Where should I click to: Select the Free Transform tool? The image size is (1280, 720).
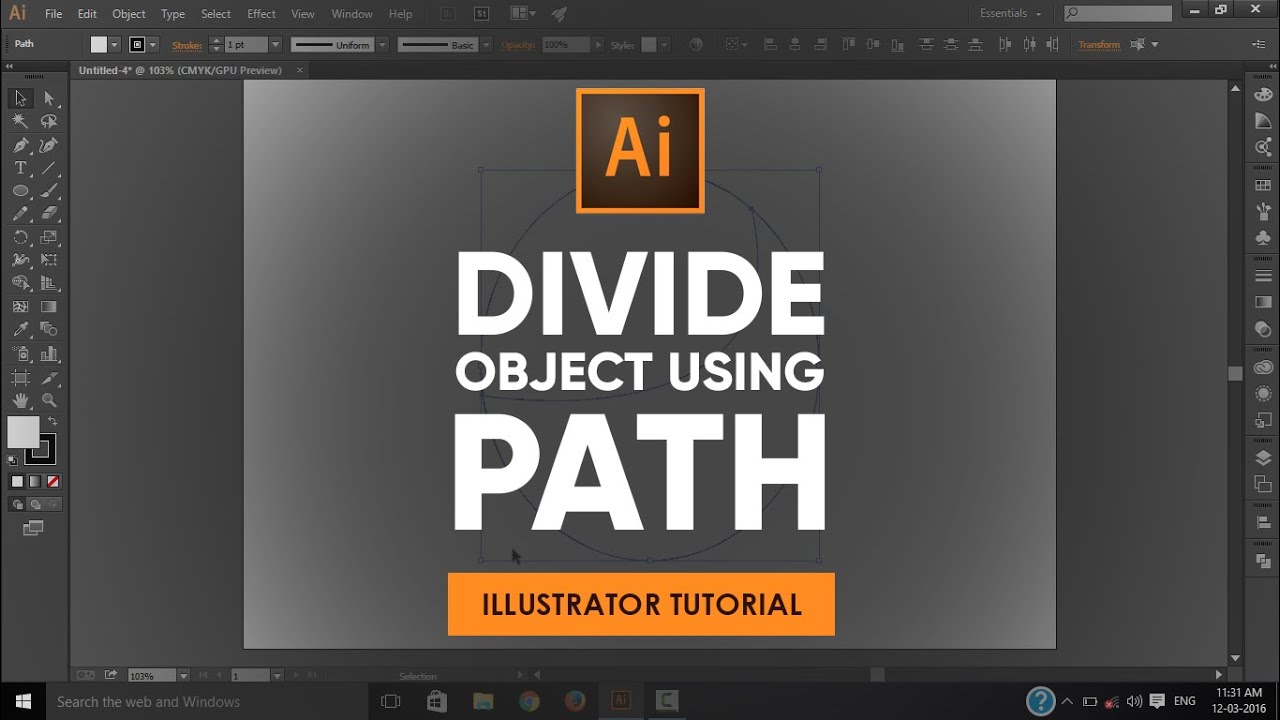coord(49,260)
